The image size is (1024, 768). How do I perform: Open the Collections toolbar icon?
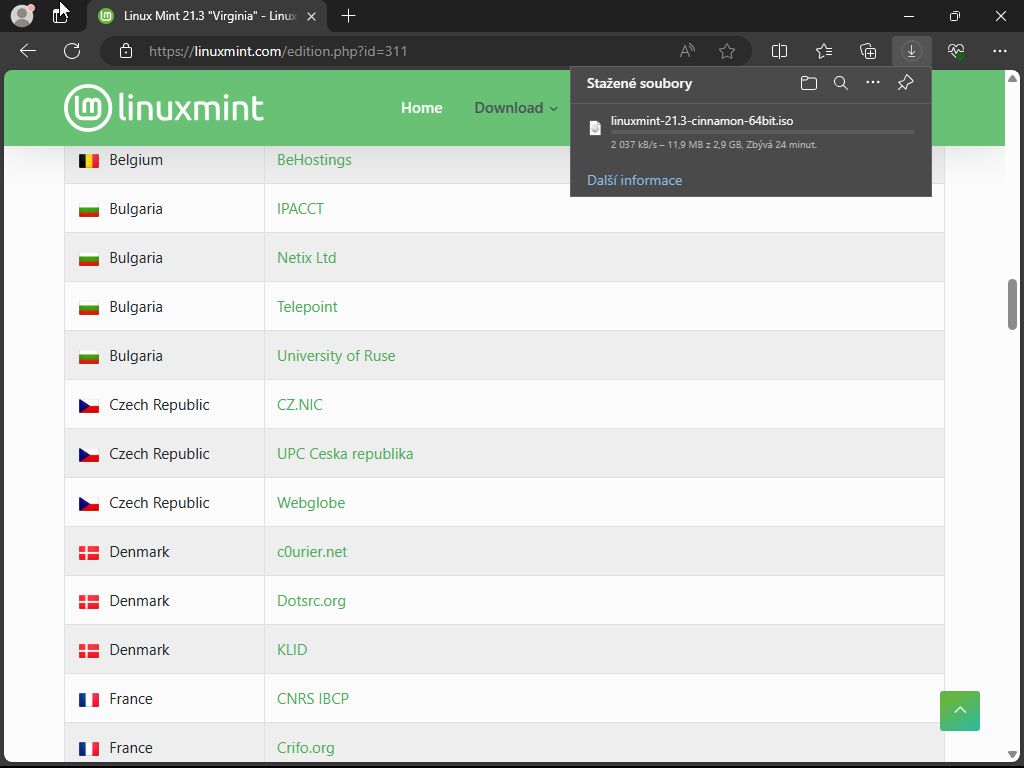tap(868, 51)
